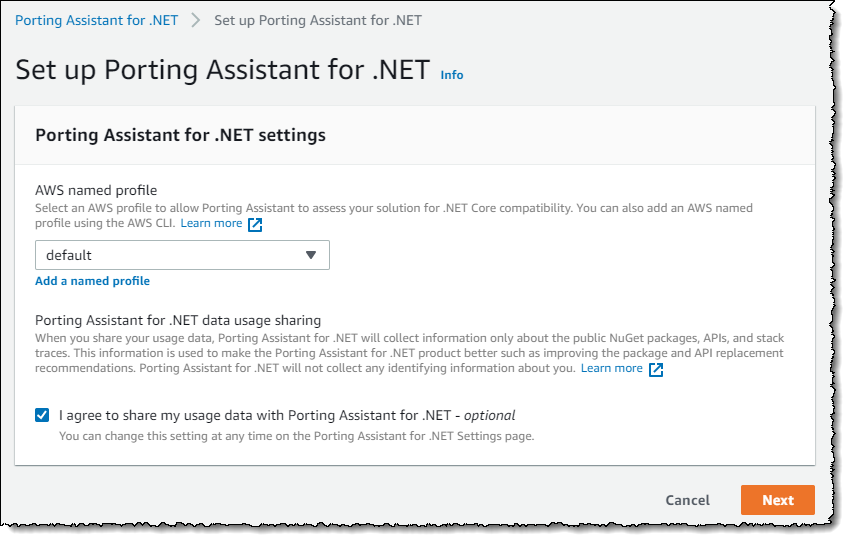Click the current "Set up Porting Assistant" breadcrumb
The height and width of the screenshot is (544, 852).
pos(318,21)
